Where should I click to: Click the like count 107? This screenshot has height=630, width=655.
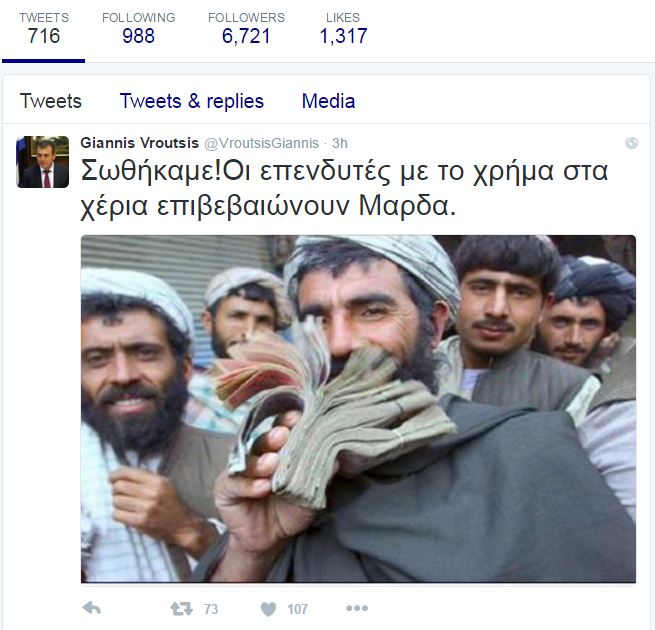click(x=297, y=609)
